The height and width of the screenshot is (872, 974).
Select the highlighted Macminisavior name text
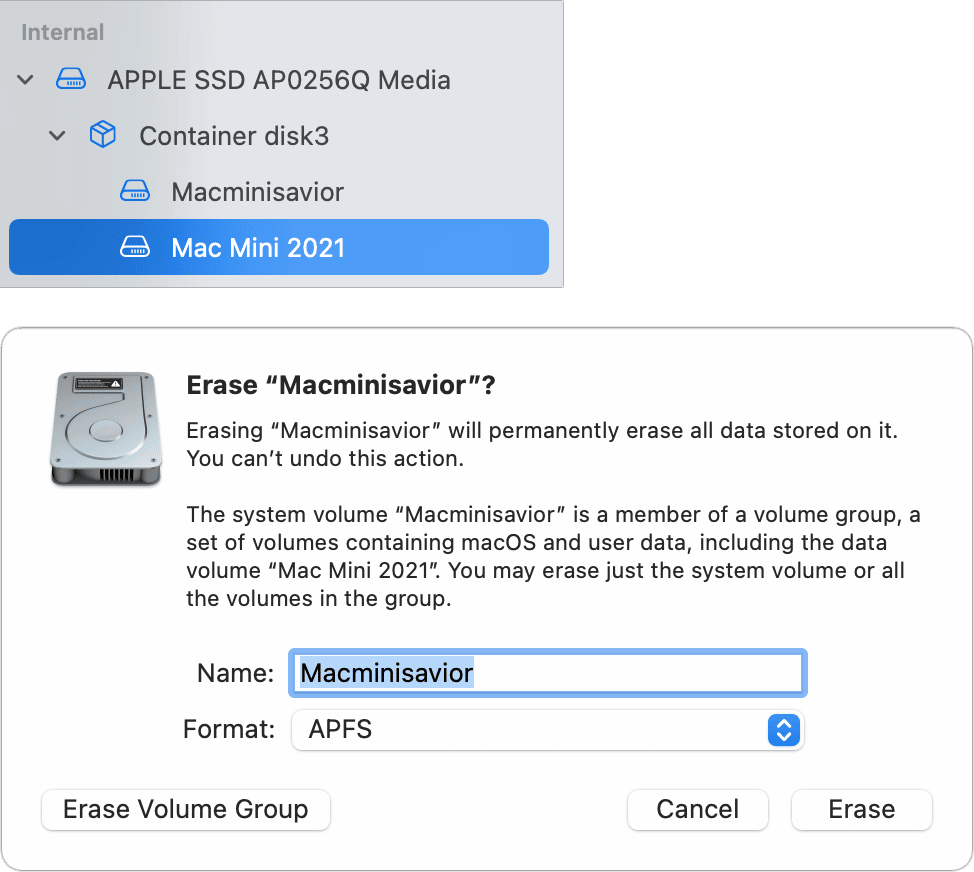tap(385, 673)
